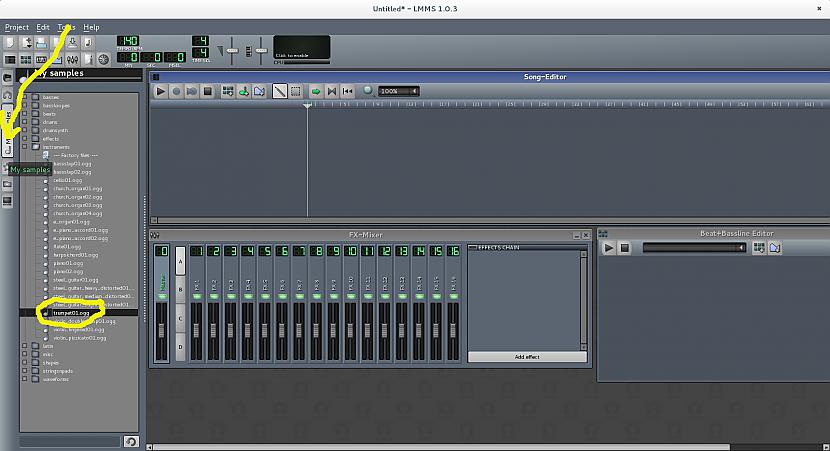
Task: Click the oscilloscope 'Click to enable' display
Action: 302,48
